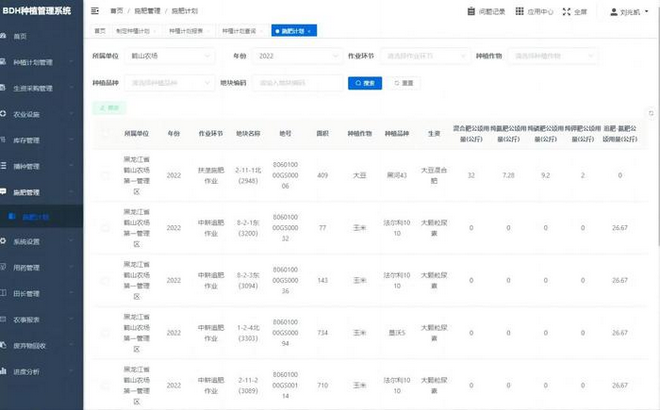Click the 首页 home icon in sidebar
Viewport: 660px width, 410px height.
click(7, 35)
